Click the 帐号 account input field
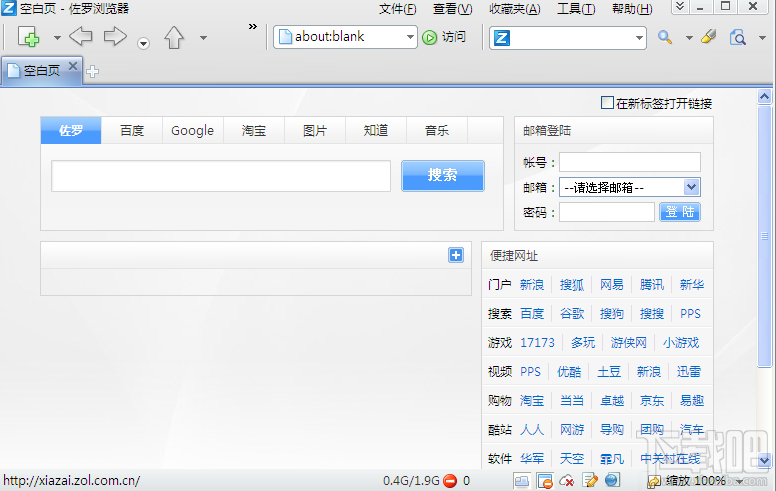The width and height of the screenshot is (776, 491). click(x=630, y=162)
